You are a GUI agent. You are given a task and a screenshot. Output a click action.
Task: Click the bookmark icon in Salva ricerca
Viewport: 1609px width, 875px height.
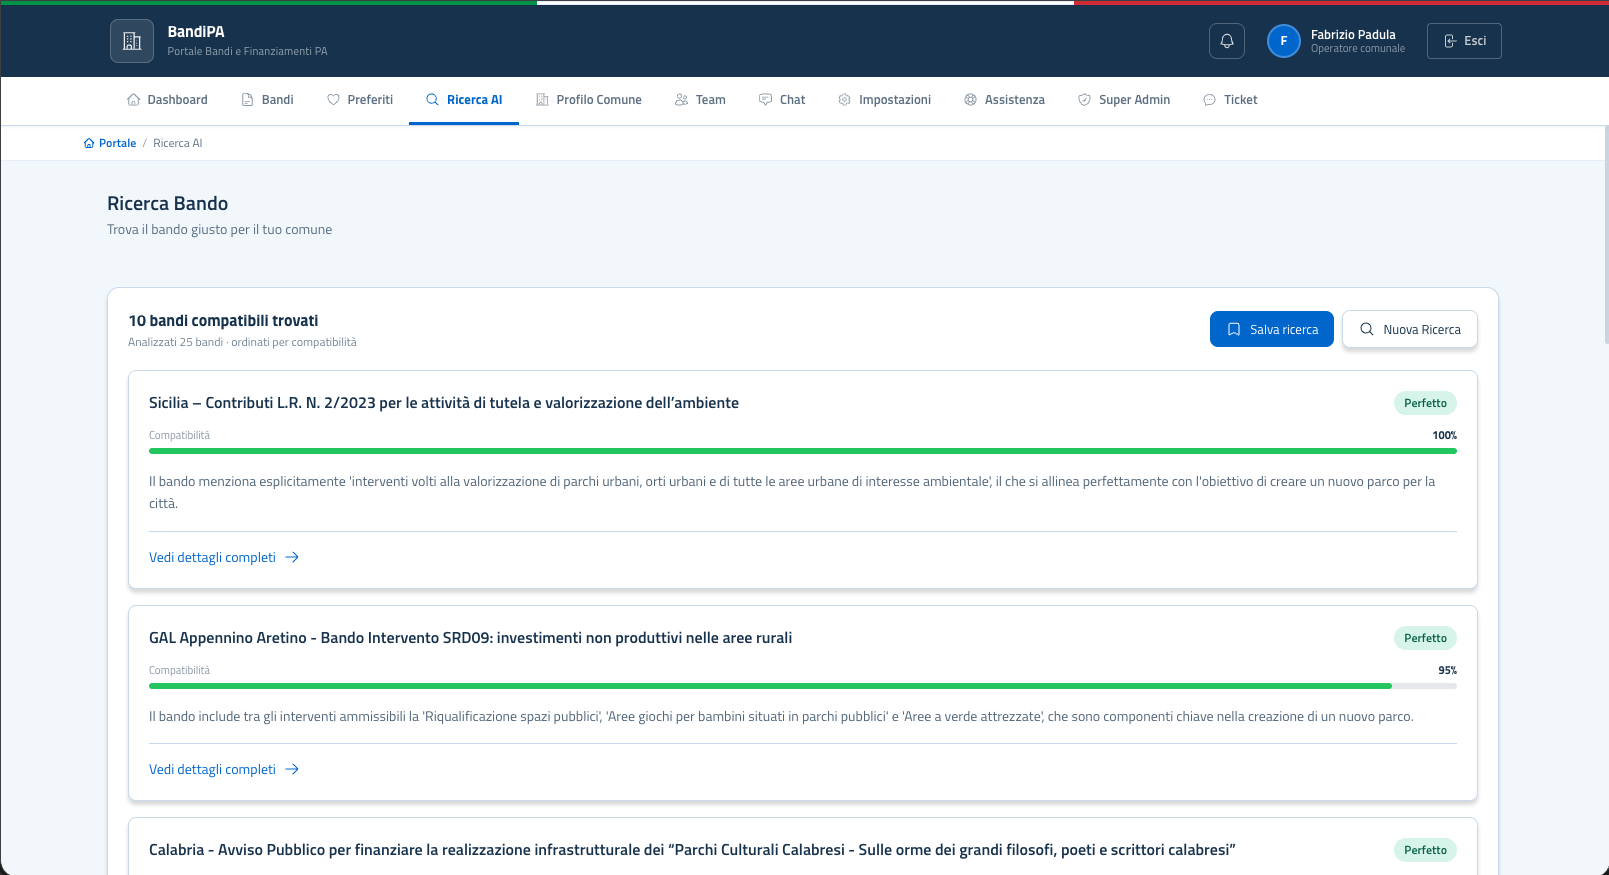[x=1234, y=329]
